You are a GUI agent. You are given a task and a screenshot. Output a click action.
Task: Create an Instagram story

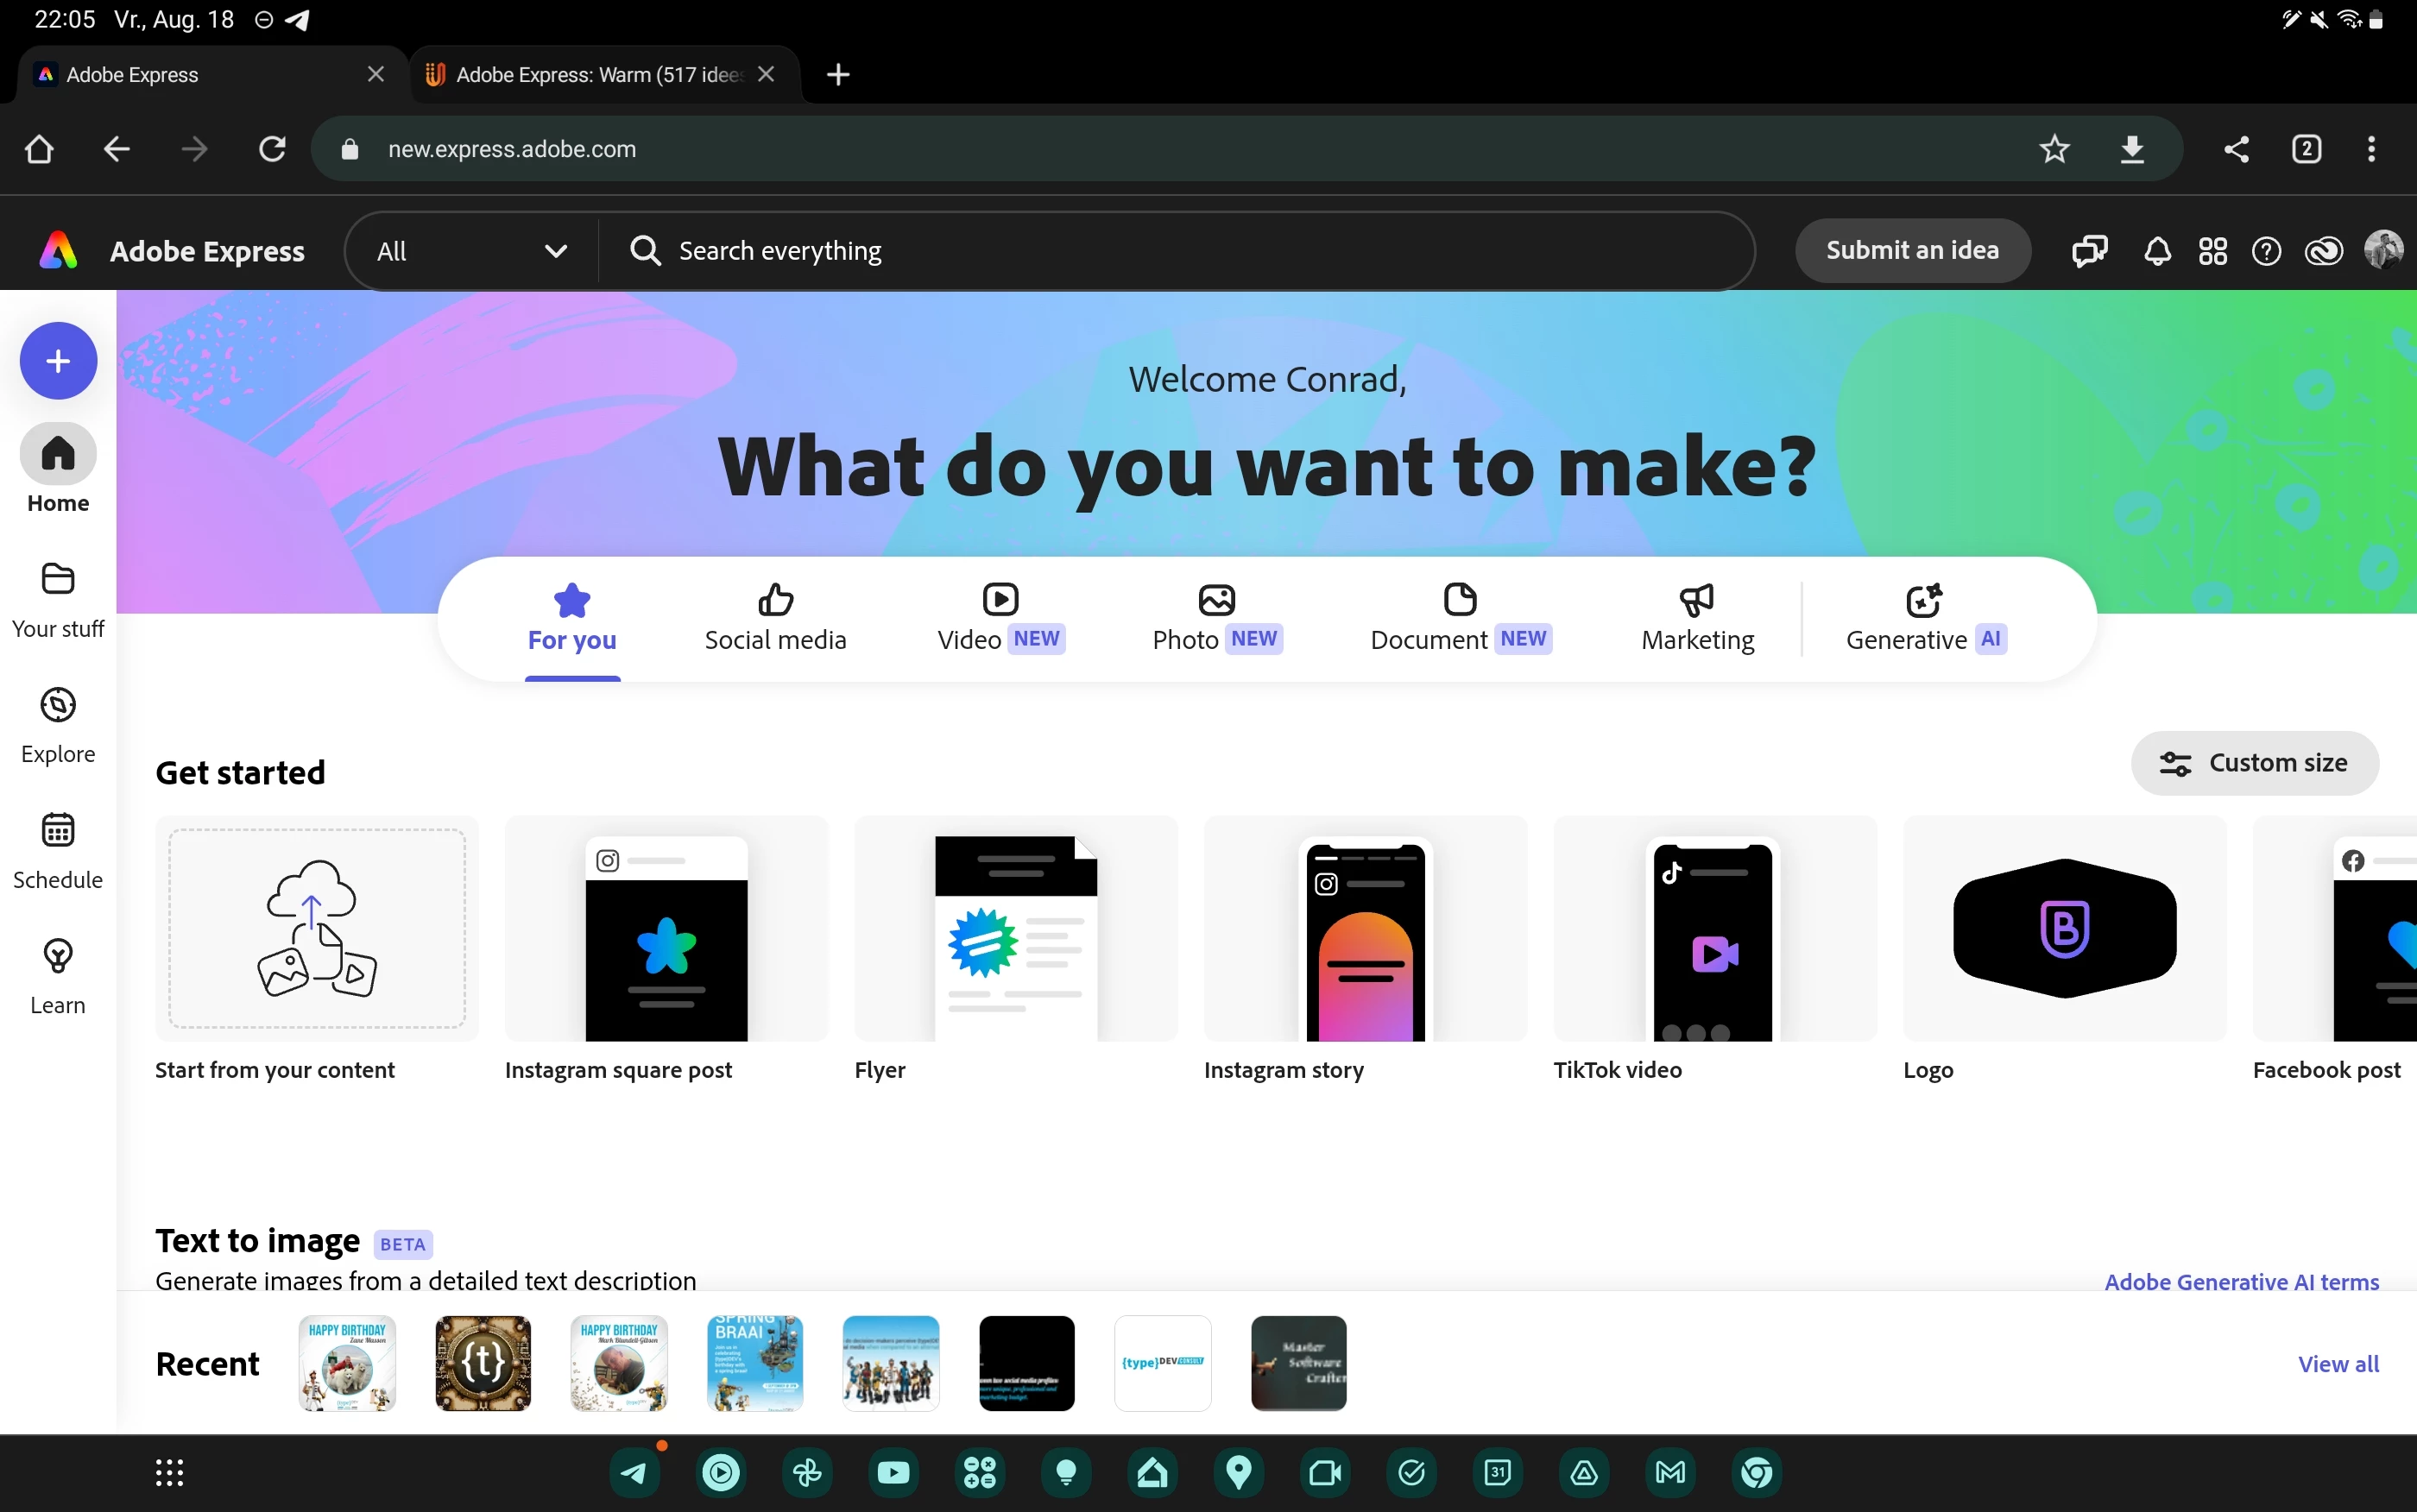1365,950
